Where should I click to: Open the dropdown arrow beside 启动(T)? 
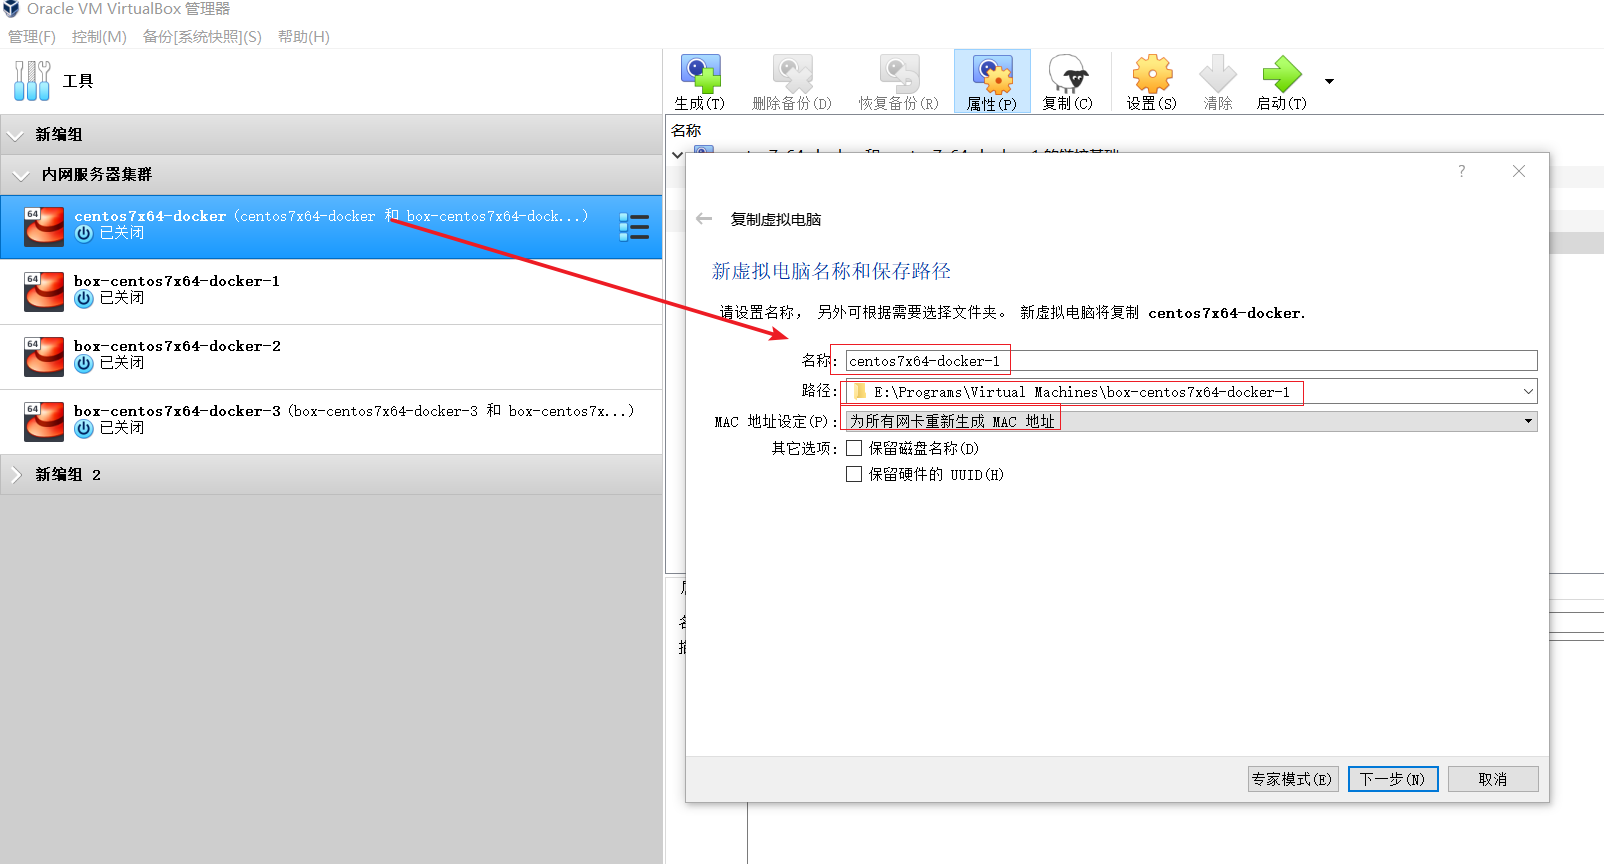click(1329, 81)
